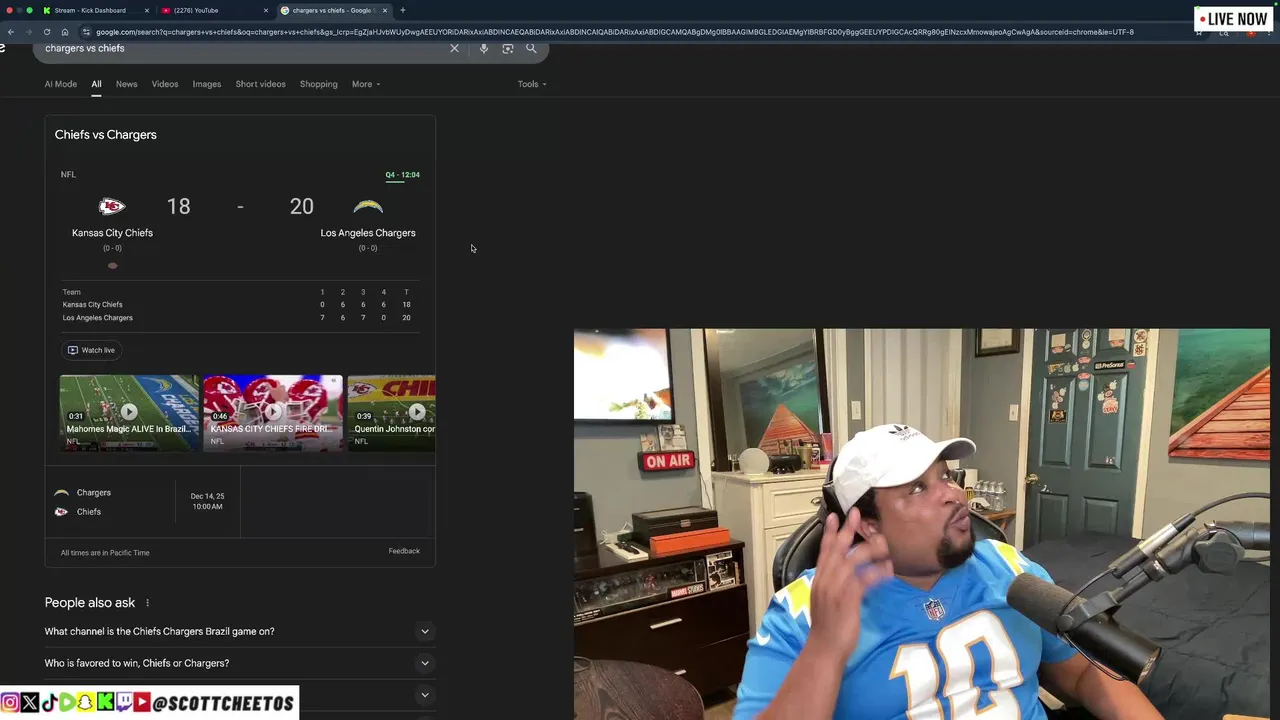Viewport: 1280px width, 720px height.
Task: Switch to Stream - Kick Dashboard tab
Action: [x=90, y=10]
